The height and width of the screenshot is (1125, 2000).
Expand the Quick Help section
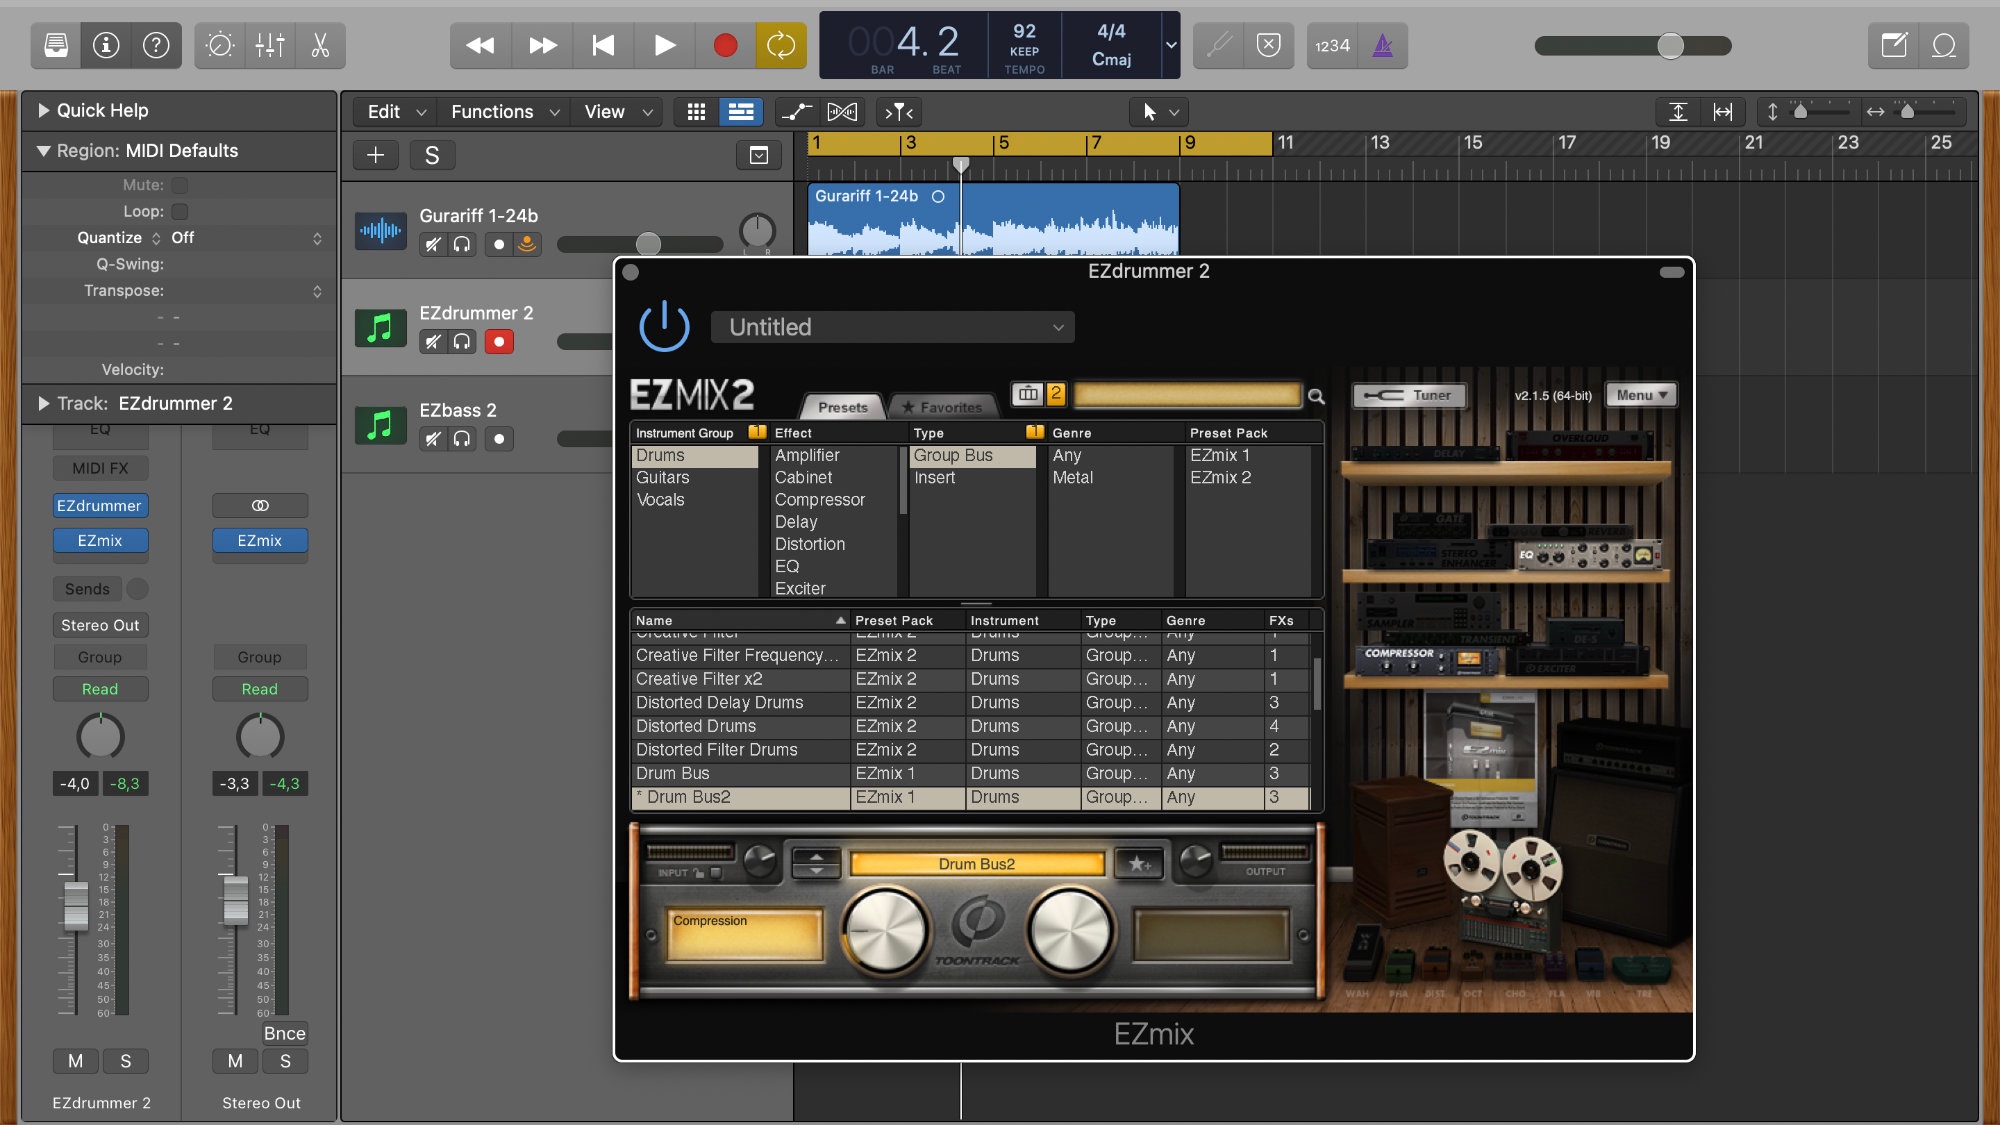point(44,110)
